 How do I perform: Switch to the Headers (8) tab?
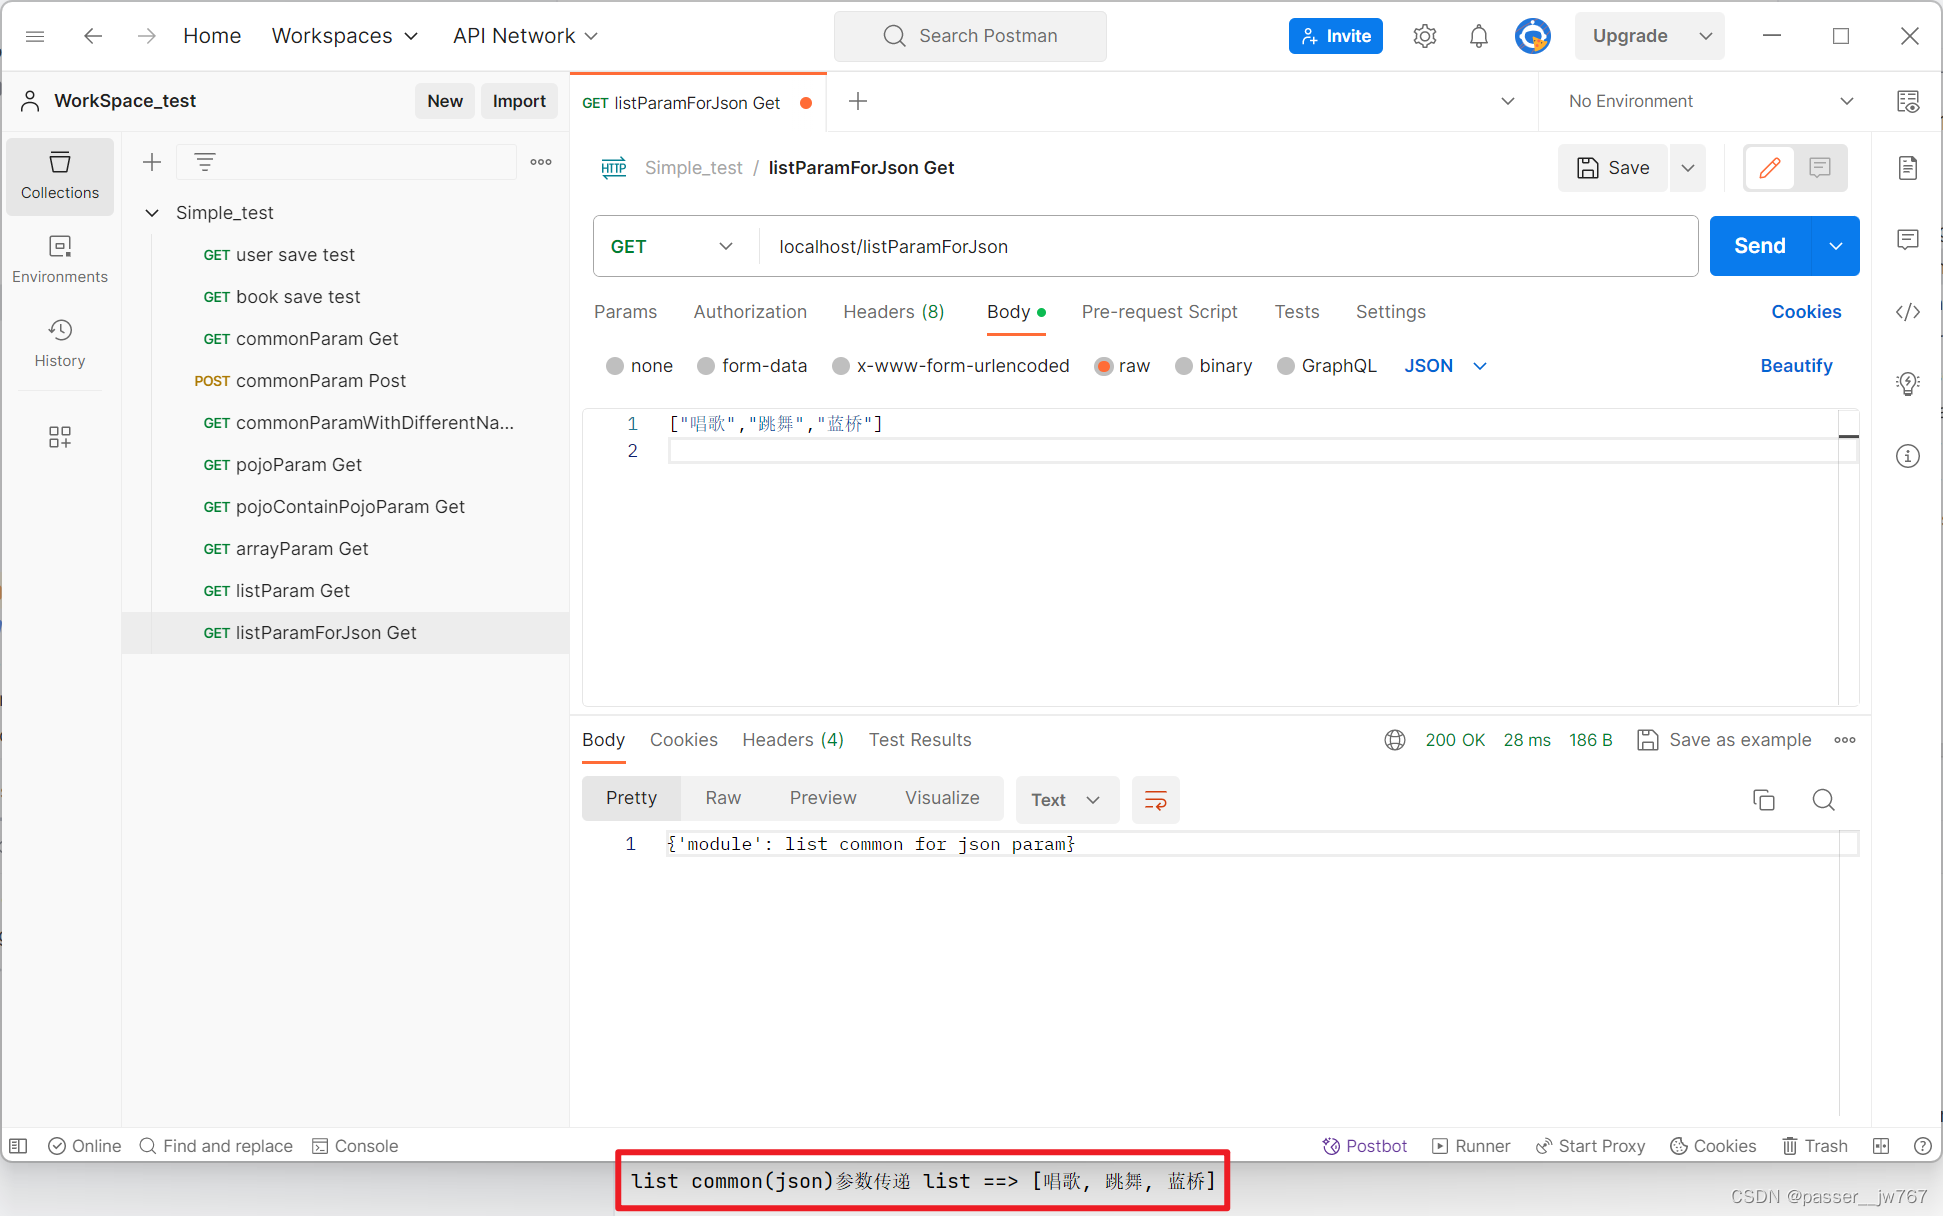pos(893,312)
